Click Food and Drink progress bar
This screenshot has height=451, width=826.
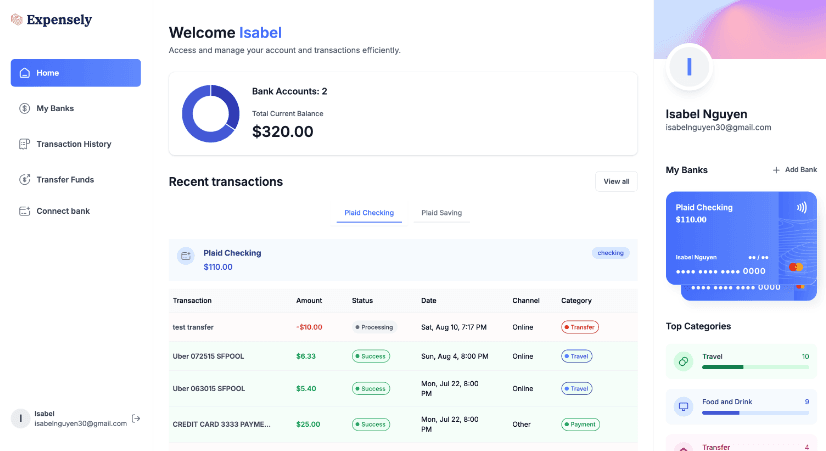[x=755, y=413]
